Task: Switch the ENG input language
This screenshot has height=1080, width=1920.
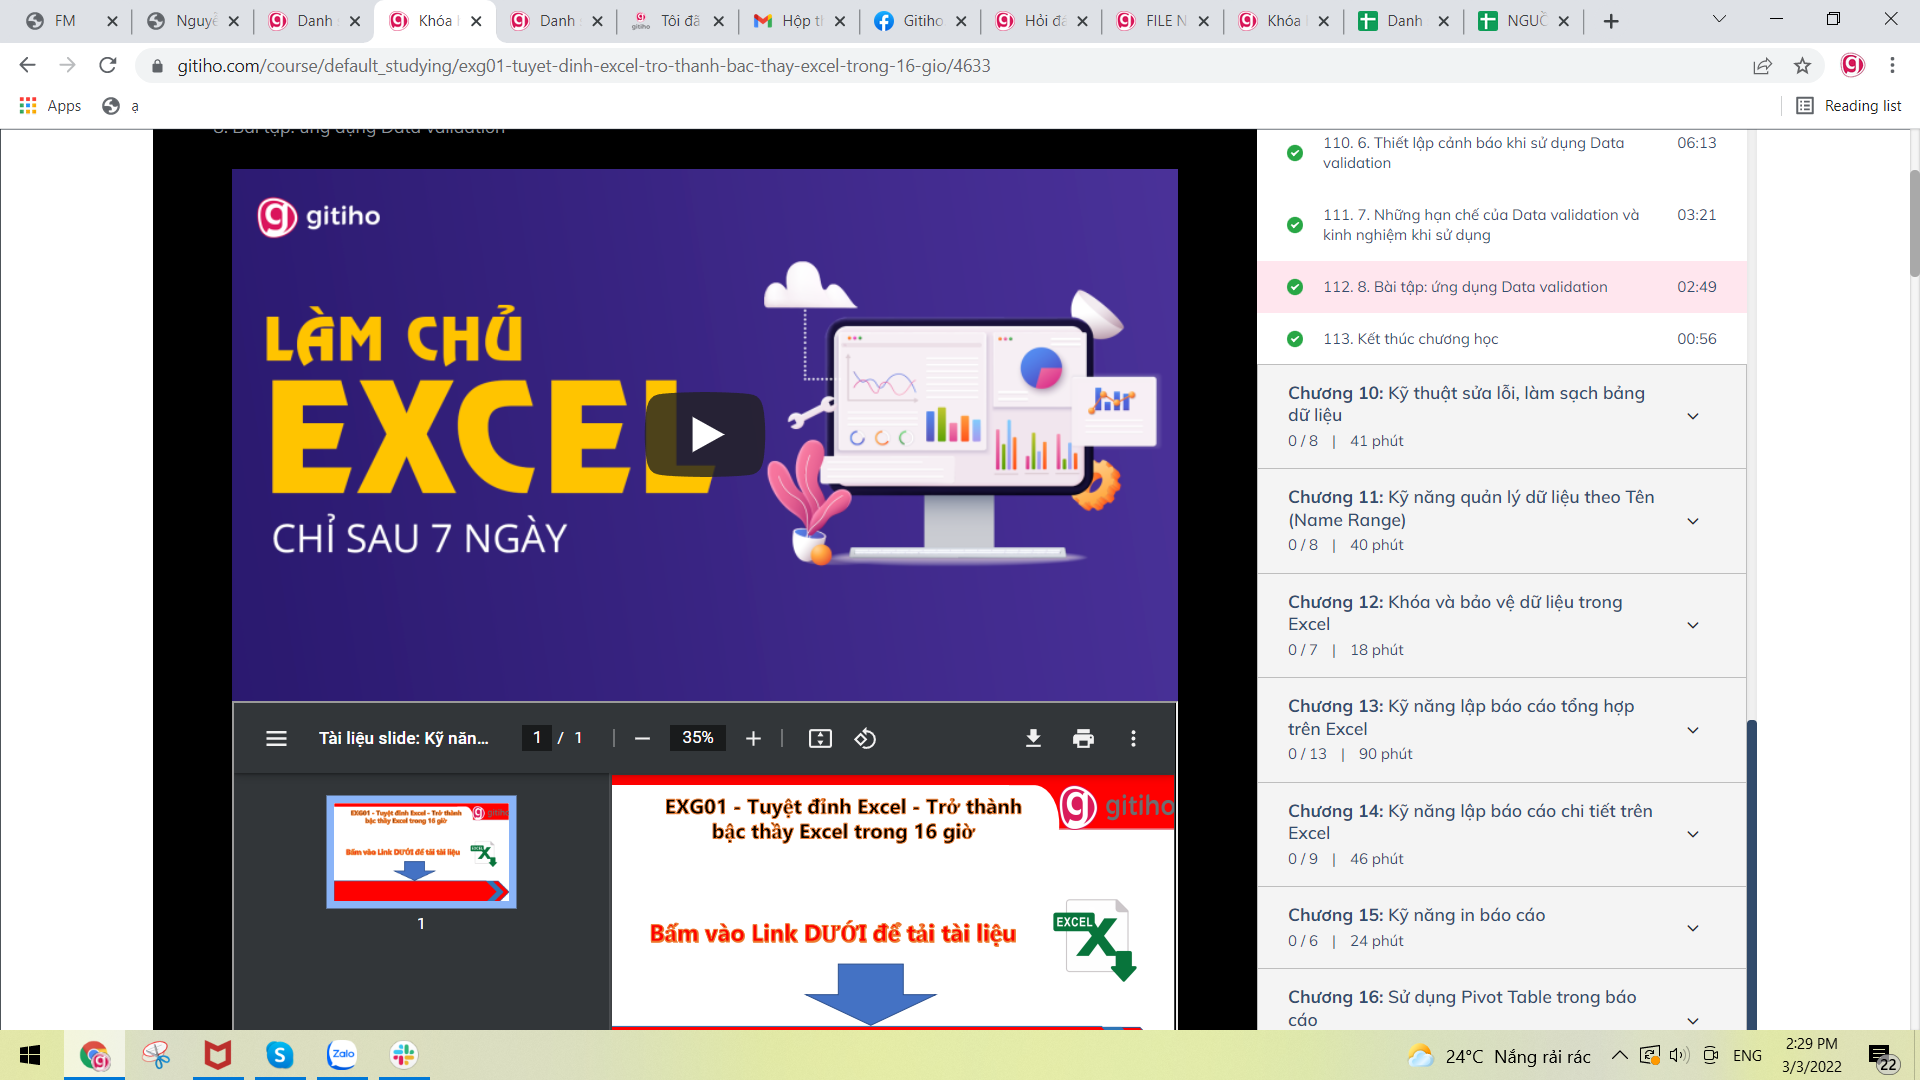Action: 1747,1056
